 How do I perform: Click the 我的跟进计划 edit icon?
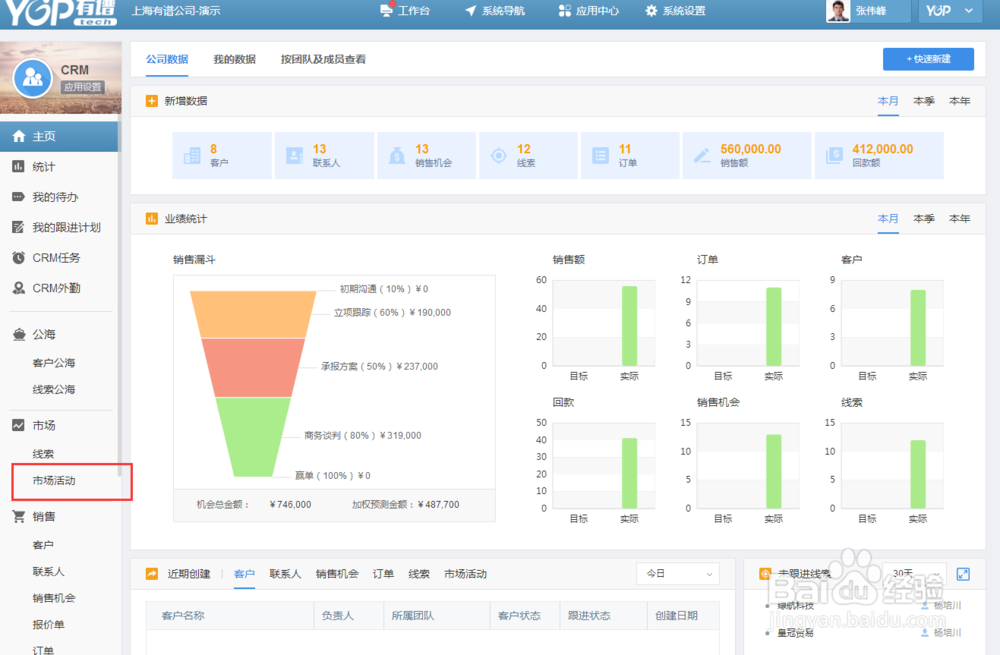(18, 227)
